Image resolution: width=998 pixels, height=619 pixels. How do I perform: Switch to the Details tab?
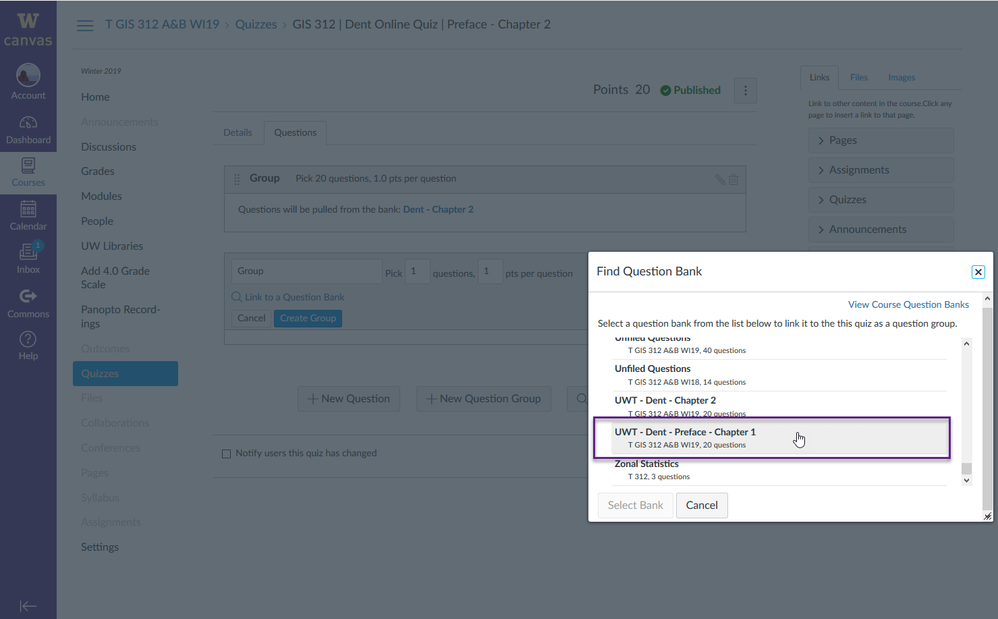tap(238, 132)
